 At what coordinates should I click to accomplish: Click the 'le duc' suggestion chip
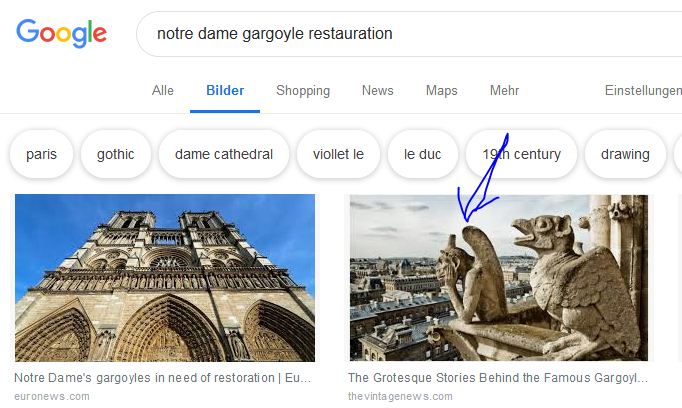point(422,154)
